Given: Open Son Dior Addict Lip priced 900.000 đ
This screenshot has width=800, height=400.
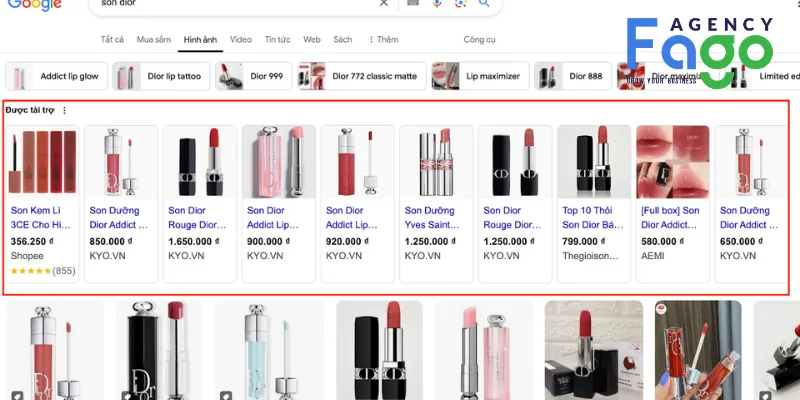Looking at the screenshot, I should pyautogui.click(x=273, y=217).
